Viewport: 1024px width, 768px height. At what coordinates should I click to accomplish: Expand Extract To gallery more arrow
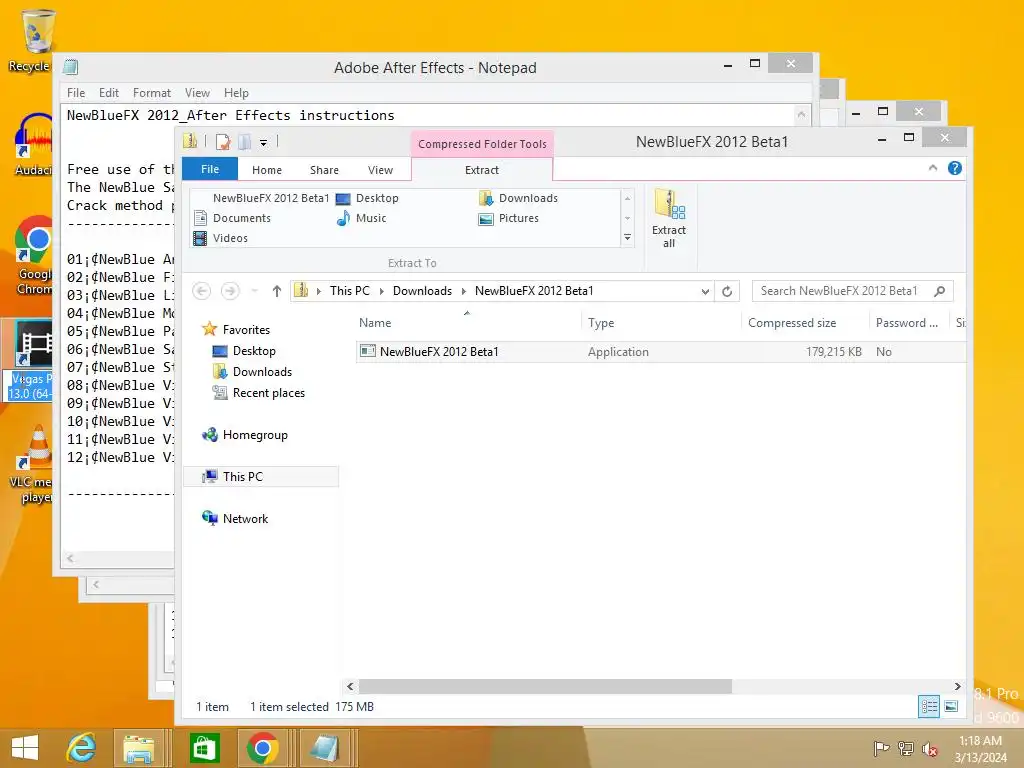627,238
